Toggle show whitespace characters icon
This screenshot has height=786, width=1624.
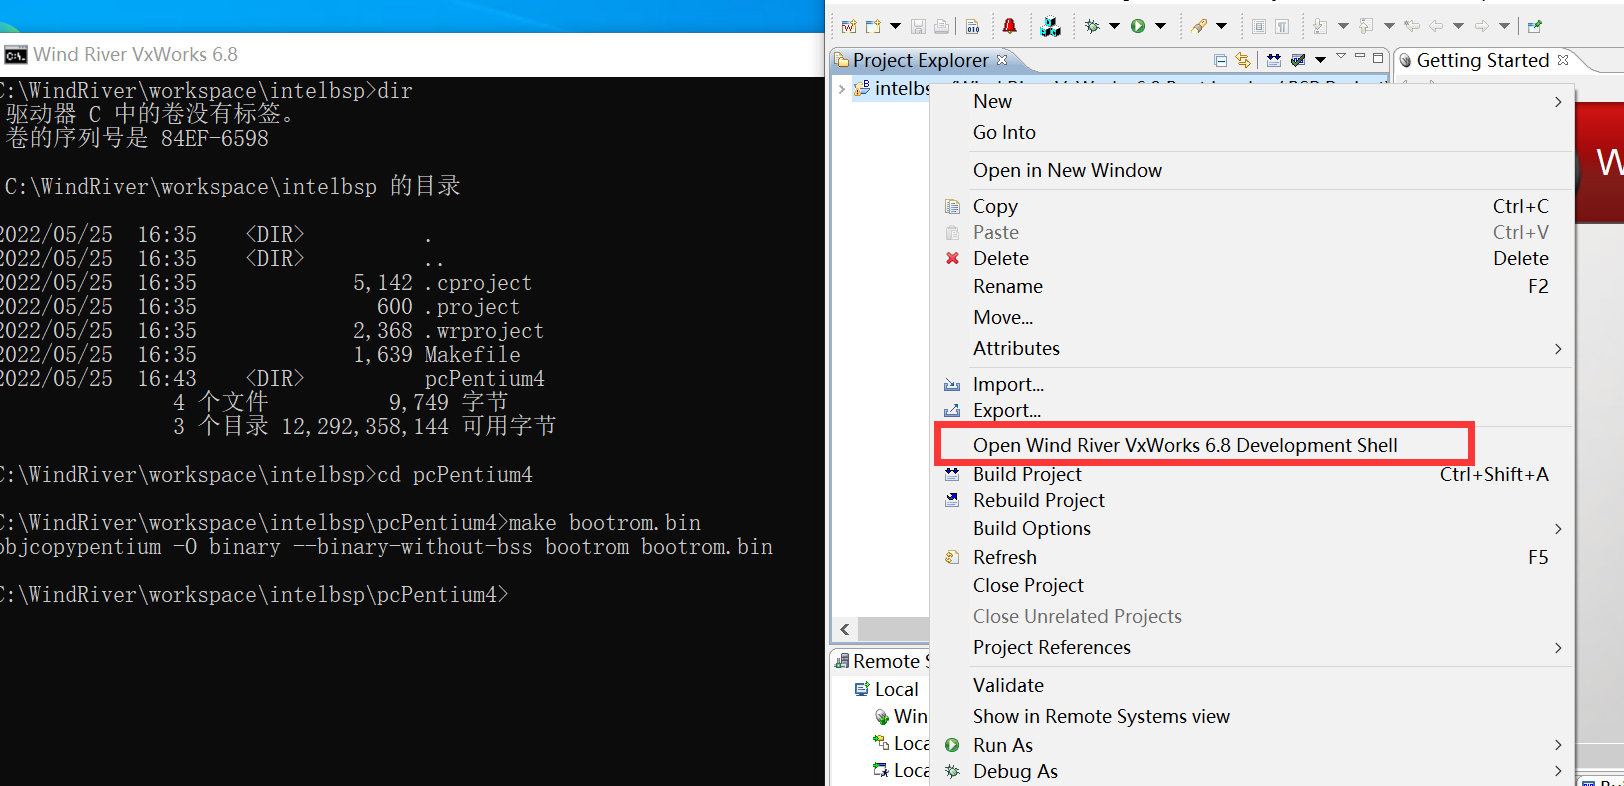(x=1282, y=27)
